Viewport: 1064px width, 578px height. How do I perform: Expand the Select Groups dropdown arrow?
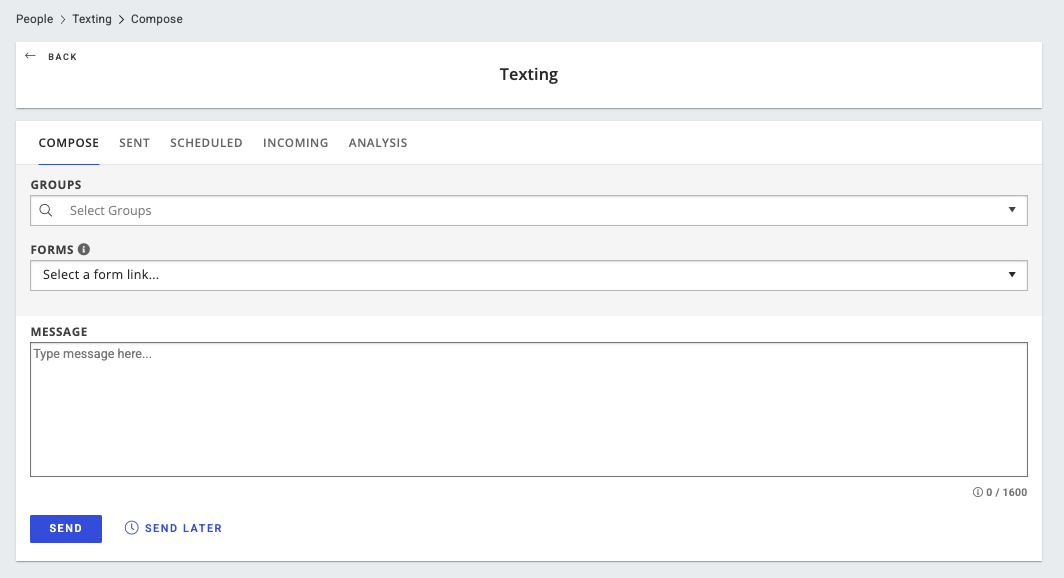point(1012,210)
